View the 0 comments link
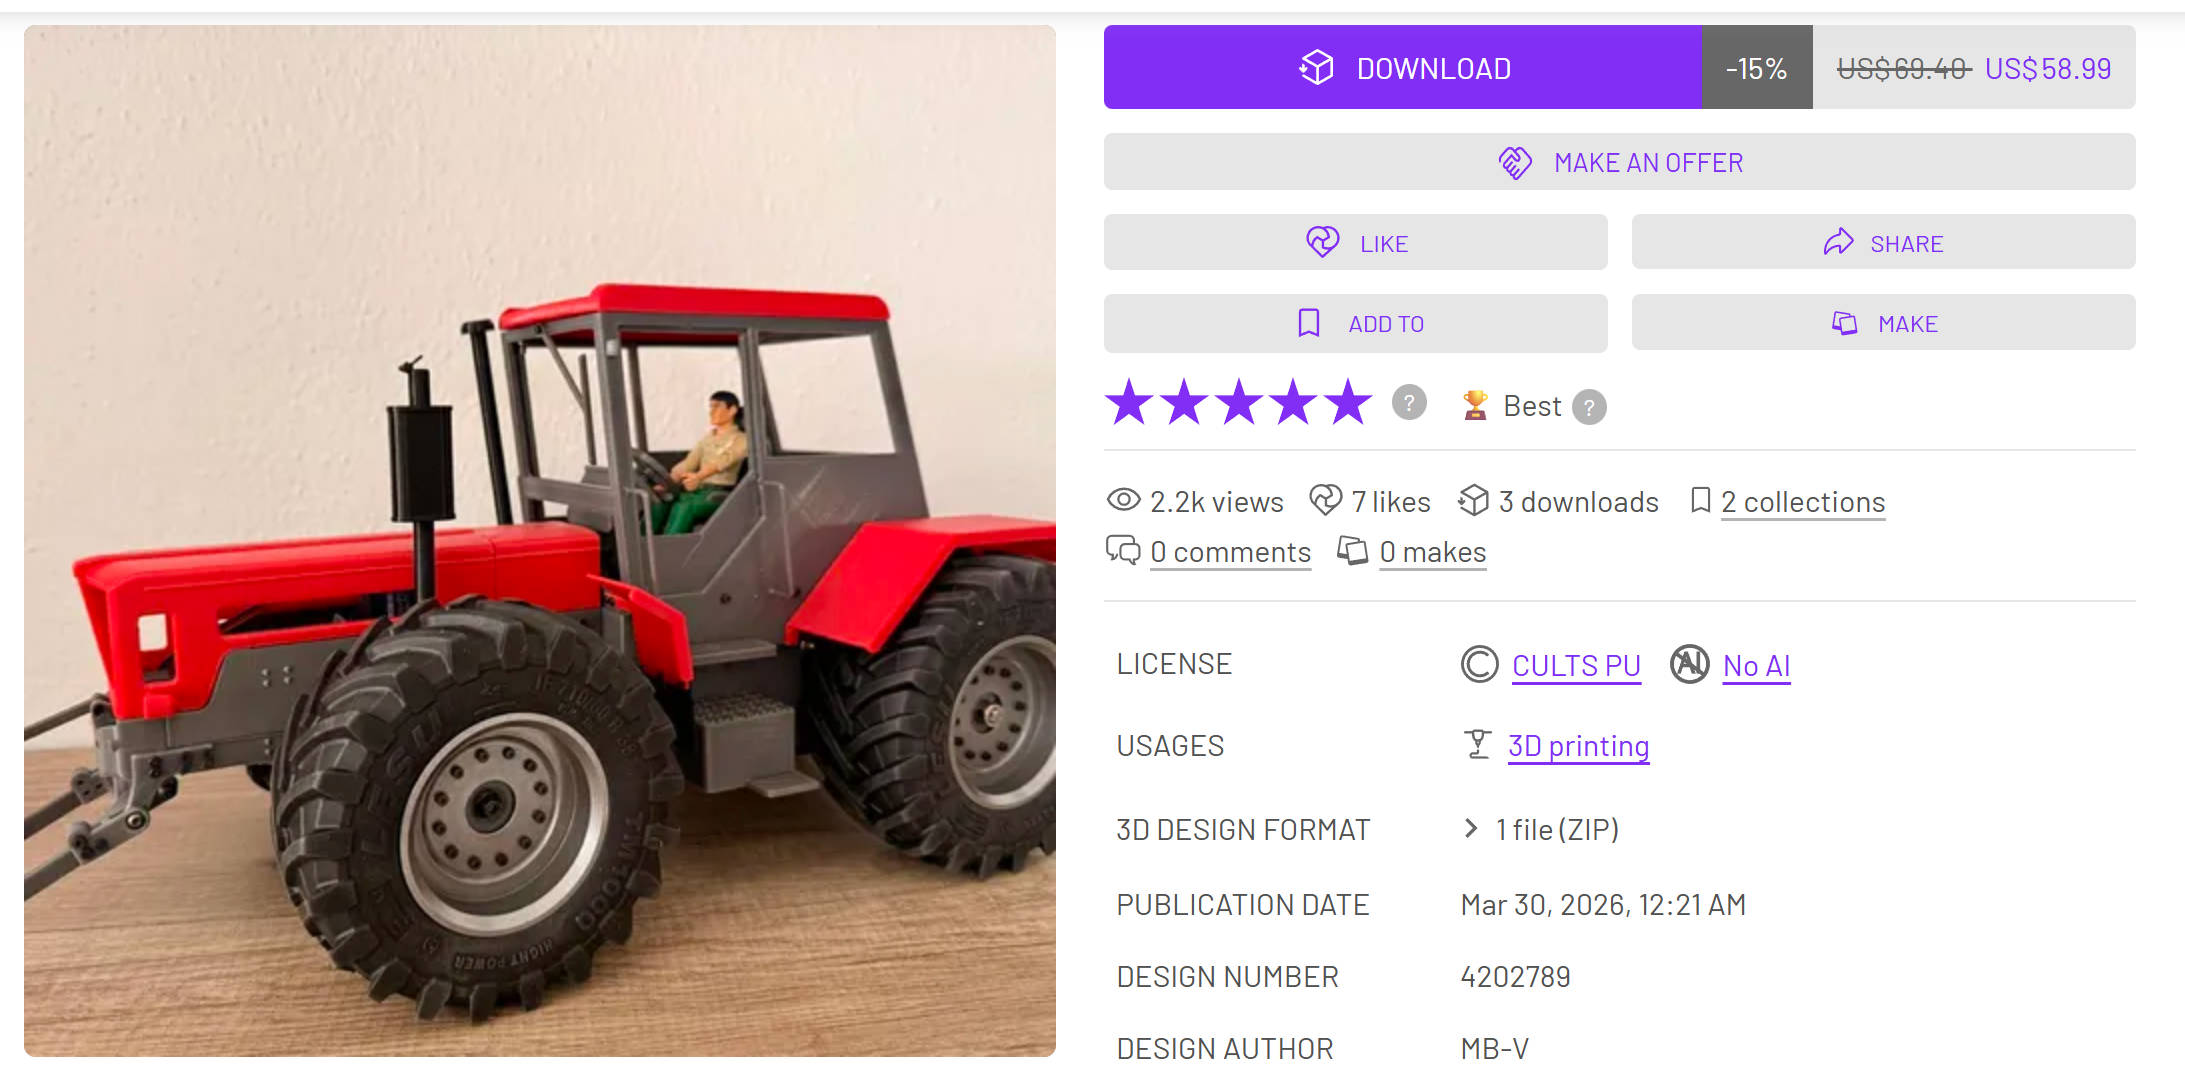This screenshot has width=2185, height=1069. [x=1230, y=552]
